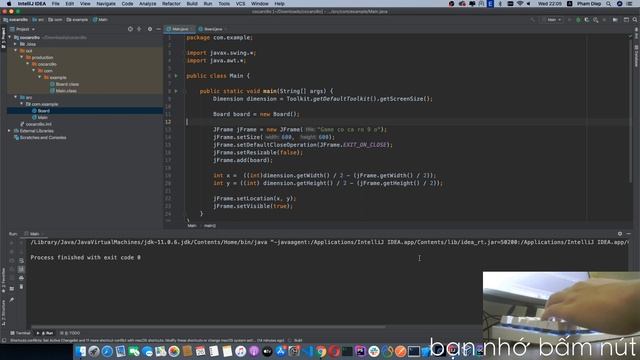Hide the Project panel with minus icon
This screenshot has height=360, width=640.
(x=158, y=29)
